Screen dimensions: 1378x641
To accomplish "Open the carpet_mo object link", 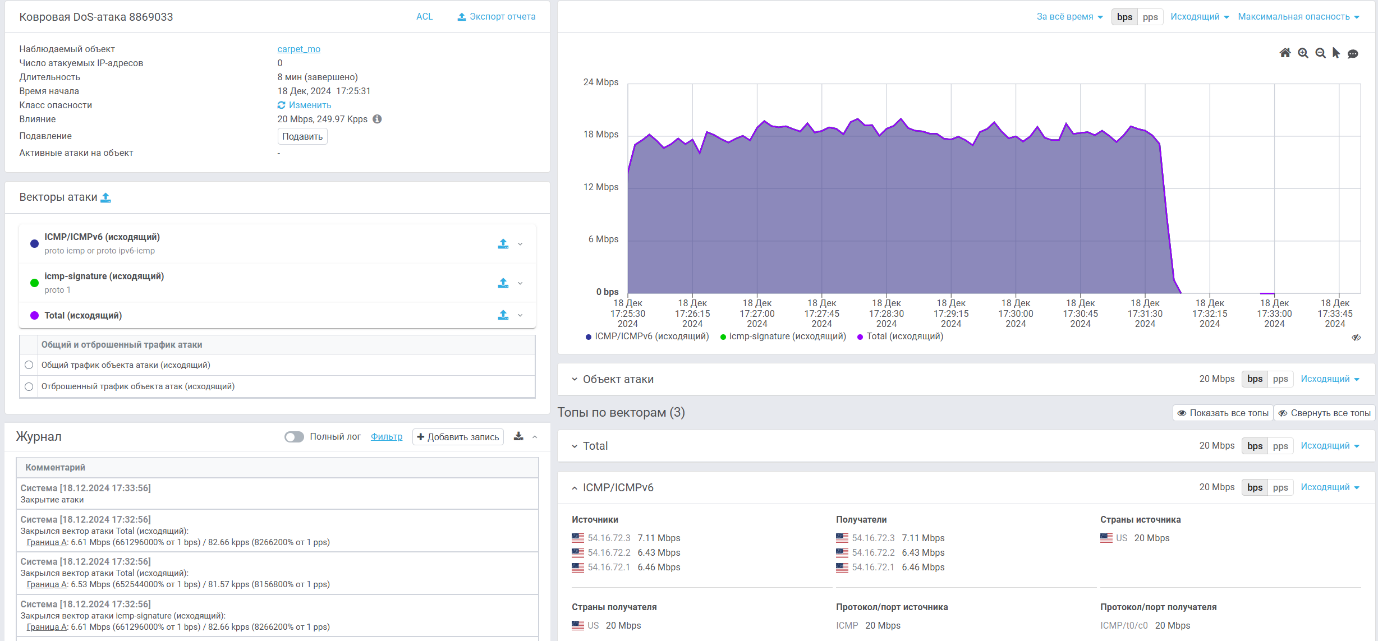I will [x=298, y=49].
